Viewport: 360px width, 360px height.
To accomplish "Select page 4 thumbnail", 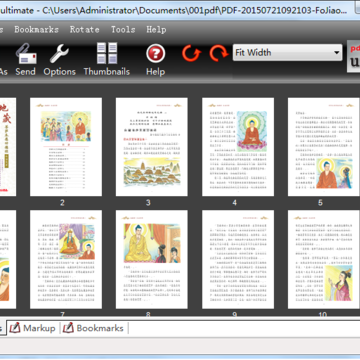I will (x=238, y=147).
